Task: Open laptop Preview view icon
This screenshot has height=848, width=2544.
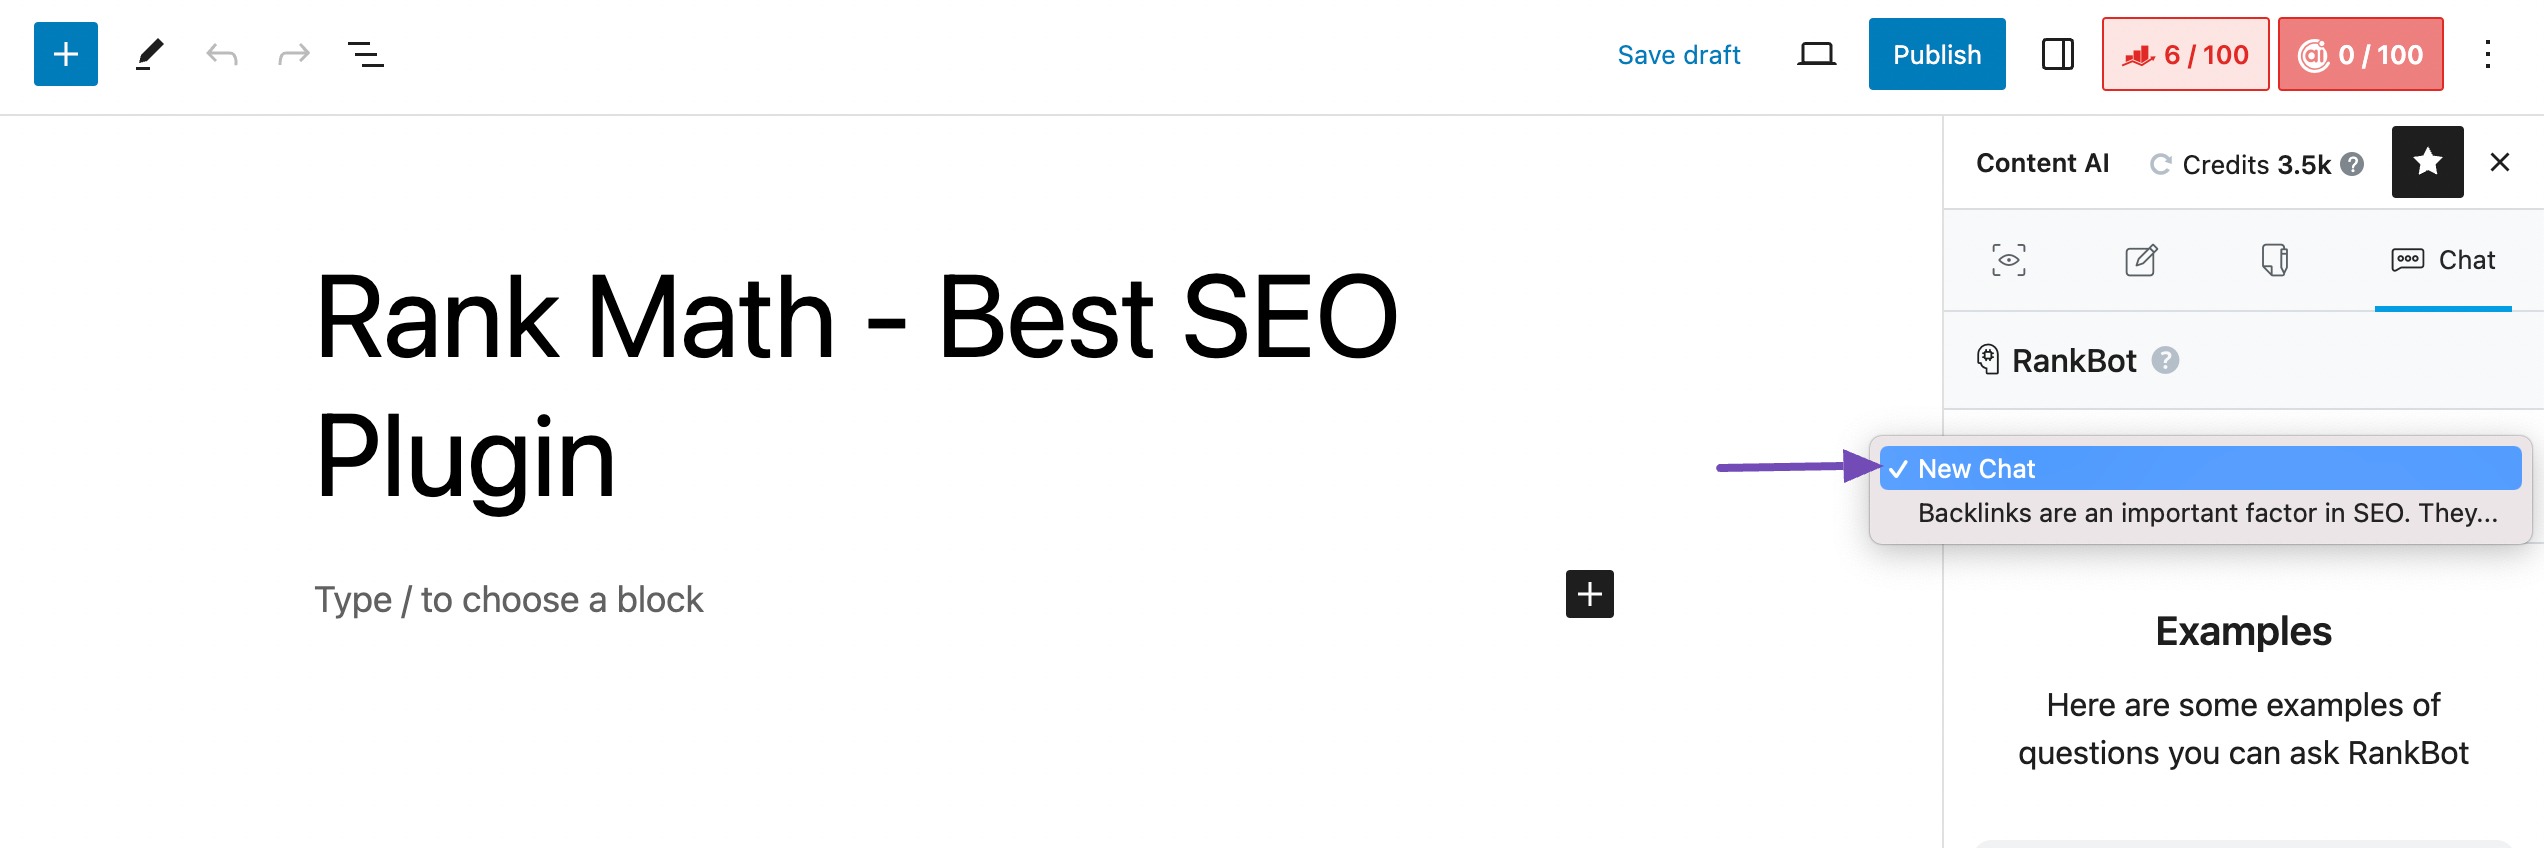Action: pos(1816,54)
